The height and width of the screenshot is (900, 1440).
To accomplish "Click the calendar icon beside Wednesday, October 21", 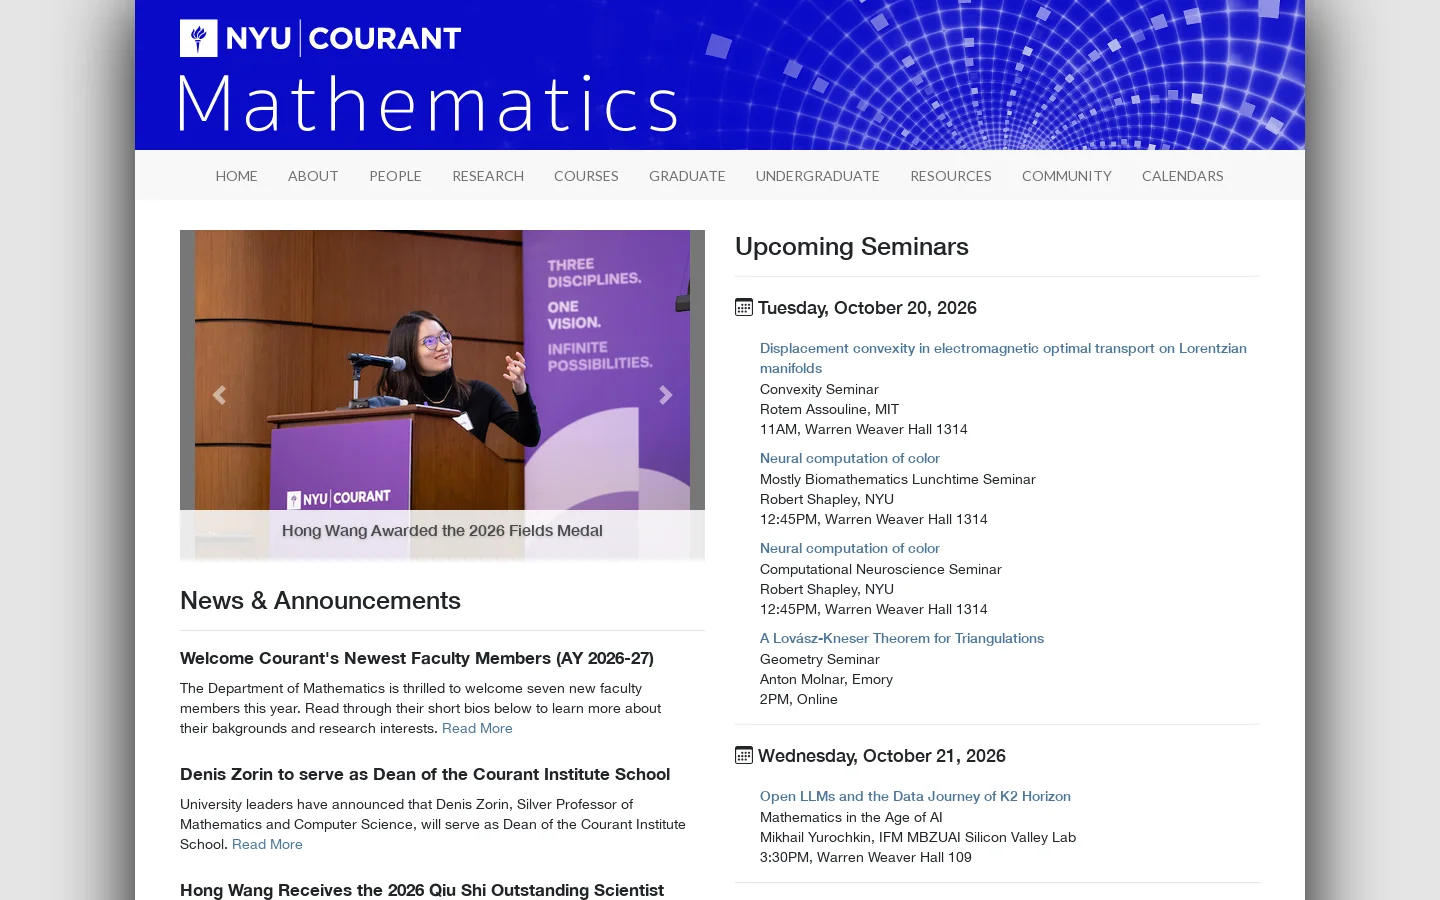I will (x=744, y=755).
